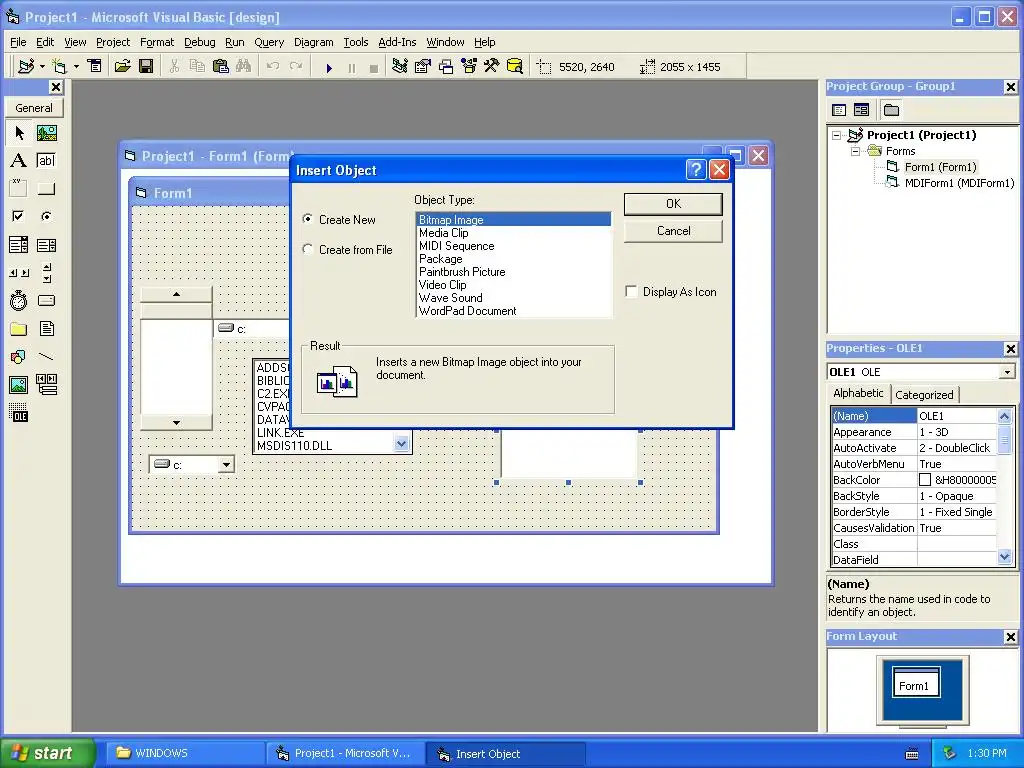Select the OLE container tool

(19, 413)
